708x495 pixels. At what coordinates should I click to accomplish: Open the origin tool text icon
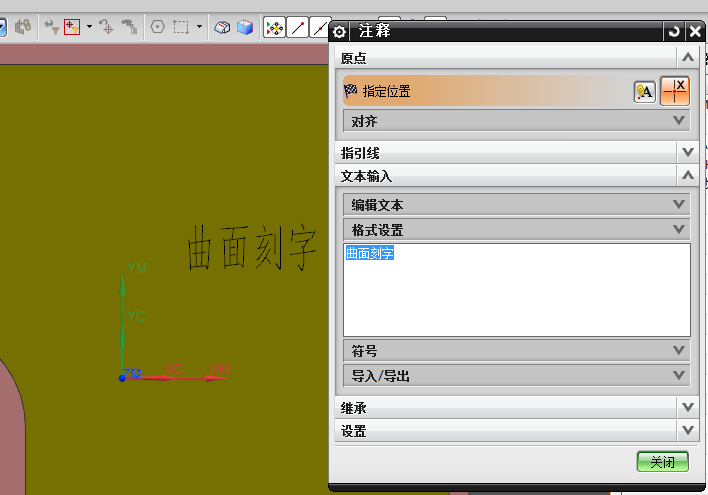645,92
